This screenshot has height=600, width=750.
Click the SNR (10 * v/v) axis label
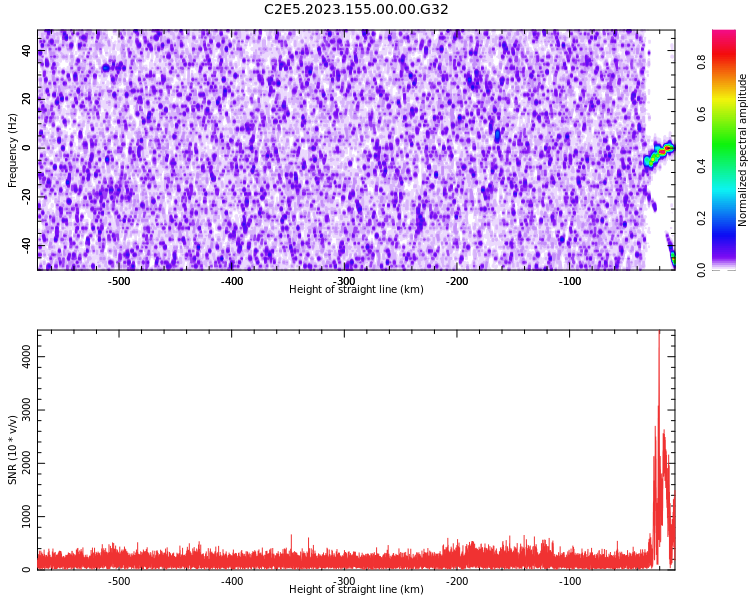coord(12,450)
